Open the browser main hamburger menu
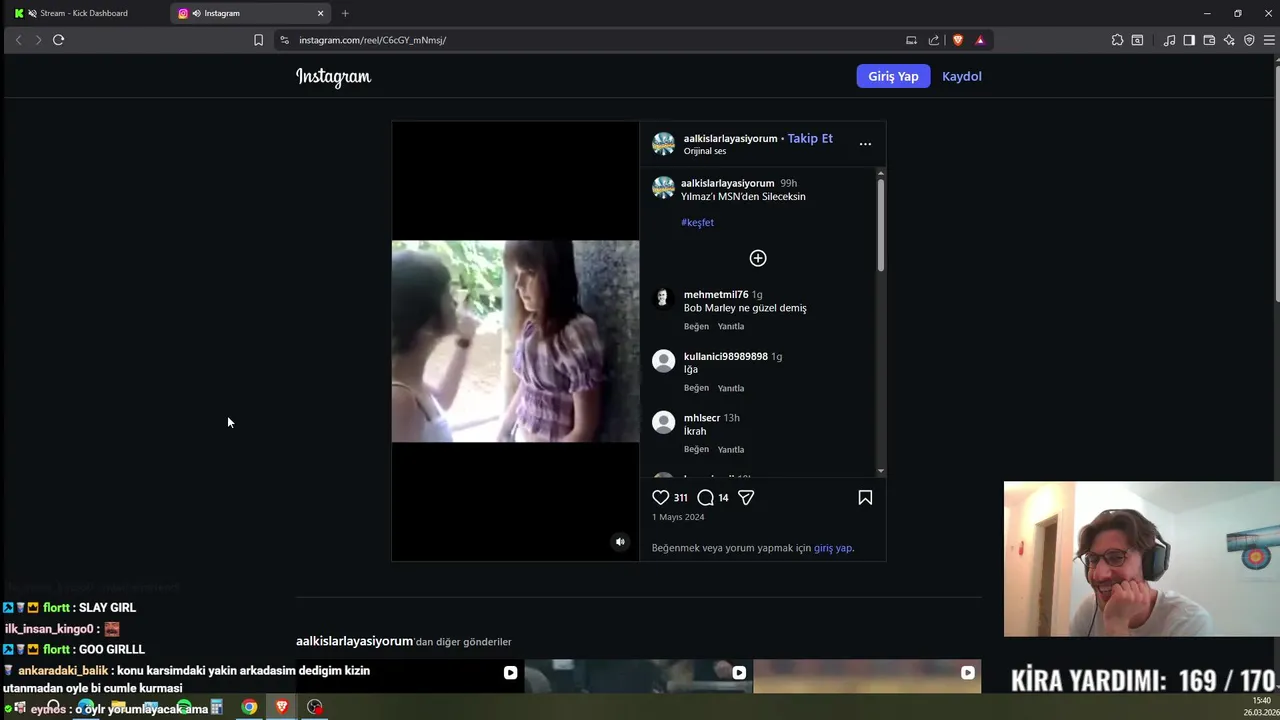 [x=1269, y=40]
